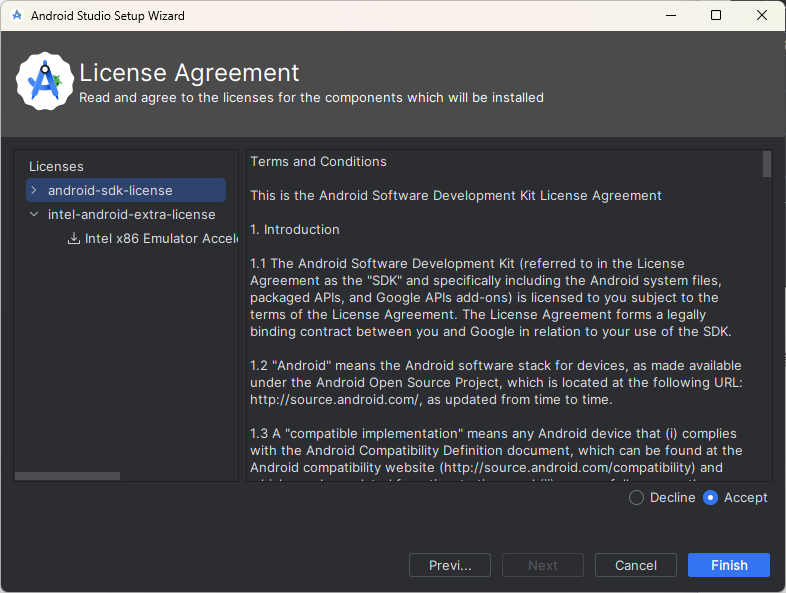The height and width of the screenshot is (593, 786).
Task: Close the Android Studio Setup Wizard
Action: pos(761,15)
